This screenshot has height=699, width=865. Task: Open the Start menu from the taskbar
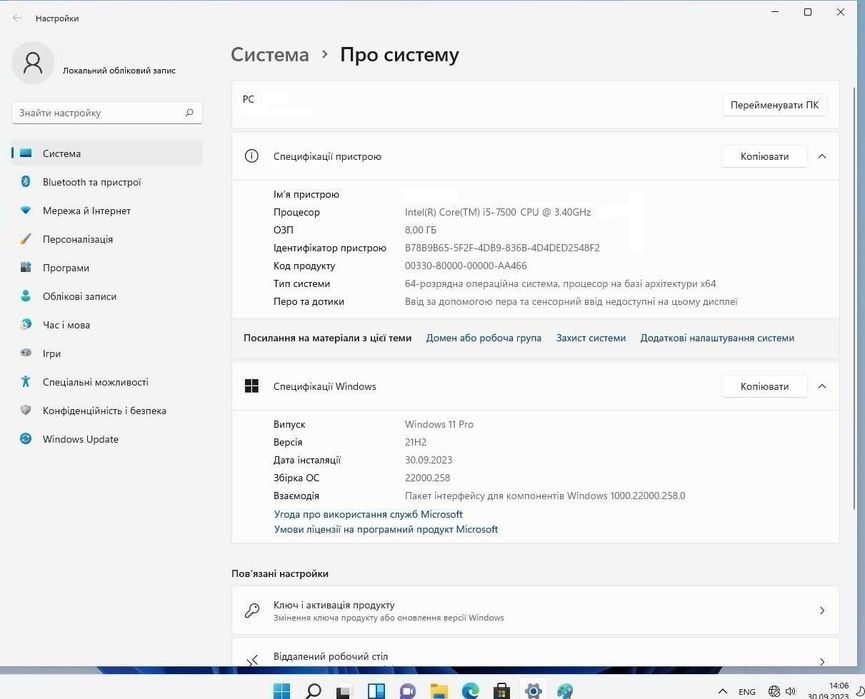pyautogui.click(x=281, y=691)
